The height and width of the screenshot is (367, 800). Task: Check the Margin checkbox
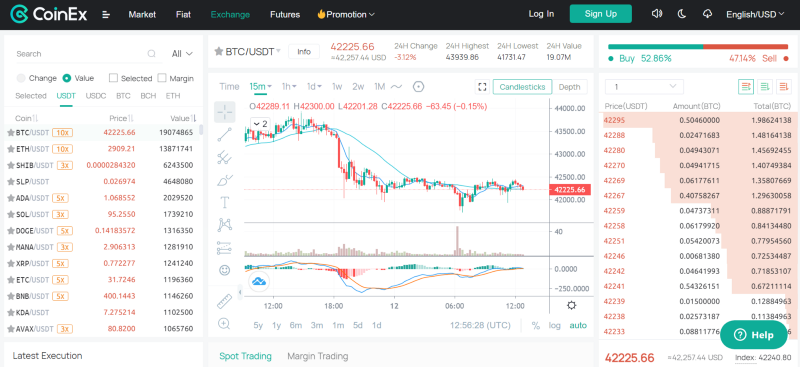click(162, 78)
